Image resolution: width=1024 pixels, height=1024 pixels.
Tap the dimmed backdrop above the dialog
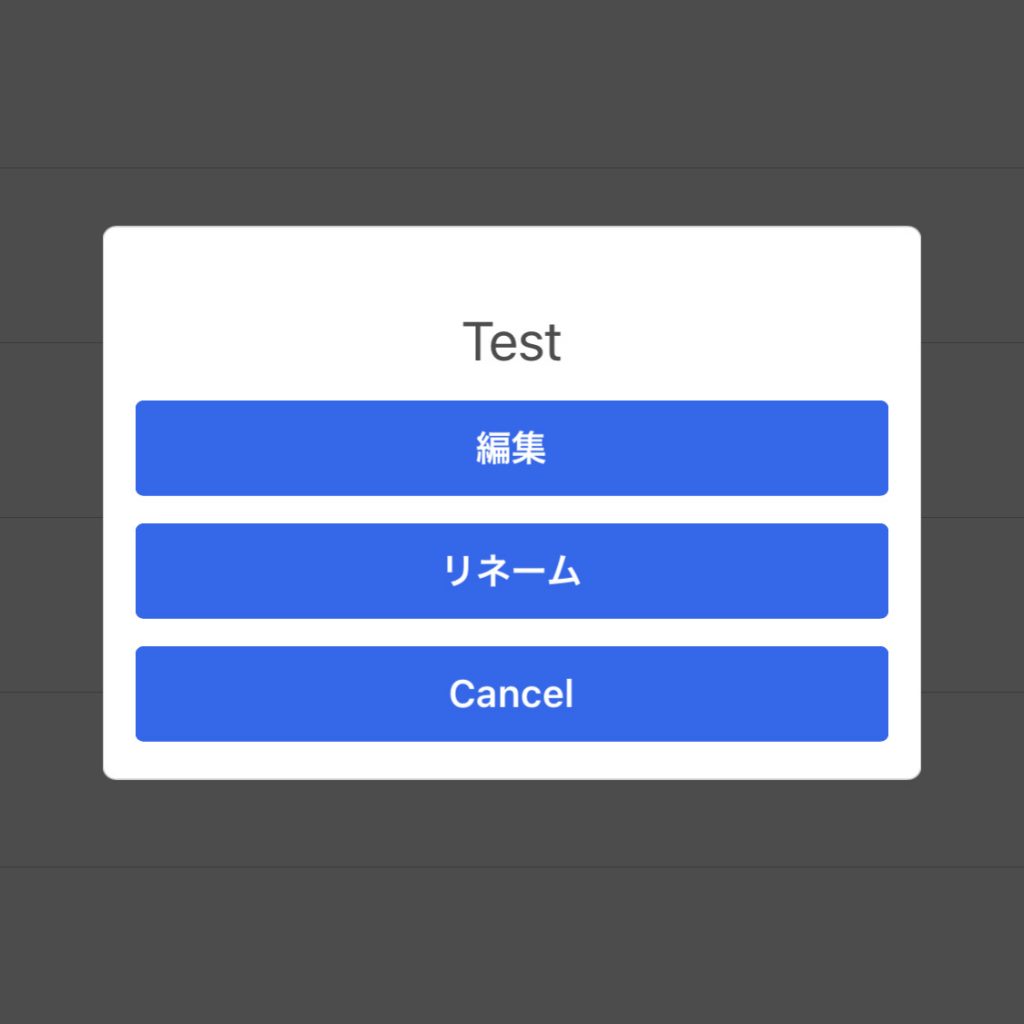point(511,112)
